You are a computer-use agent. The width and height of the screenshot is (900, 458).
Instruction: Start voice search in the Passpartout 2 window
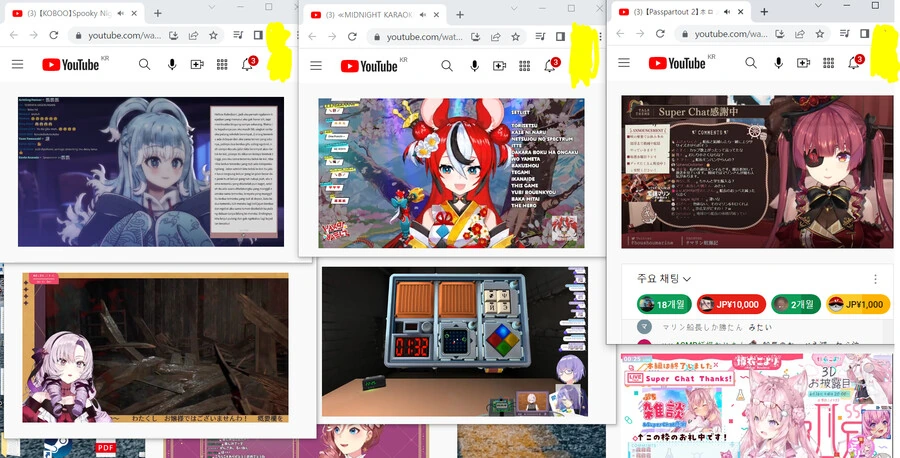point(778,63)
